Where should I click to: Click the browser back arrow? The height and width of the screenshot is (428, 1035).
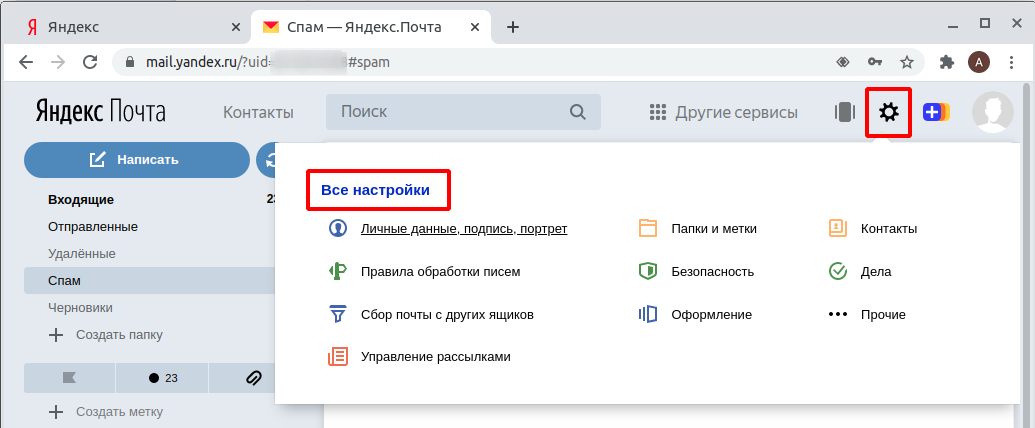26,62
